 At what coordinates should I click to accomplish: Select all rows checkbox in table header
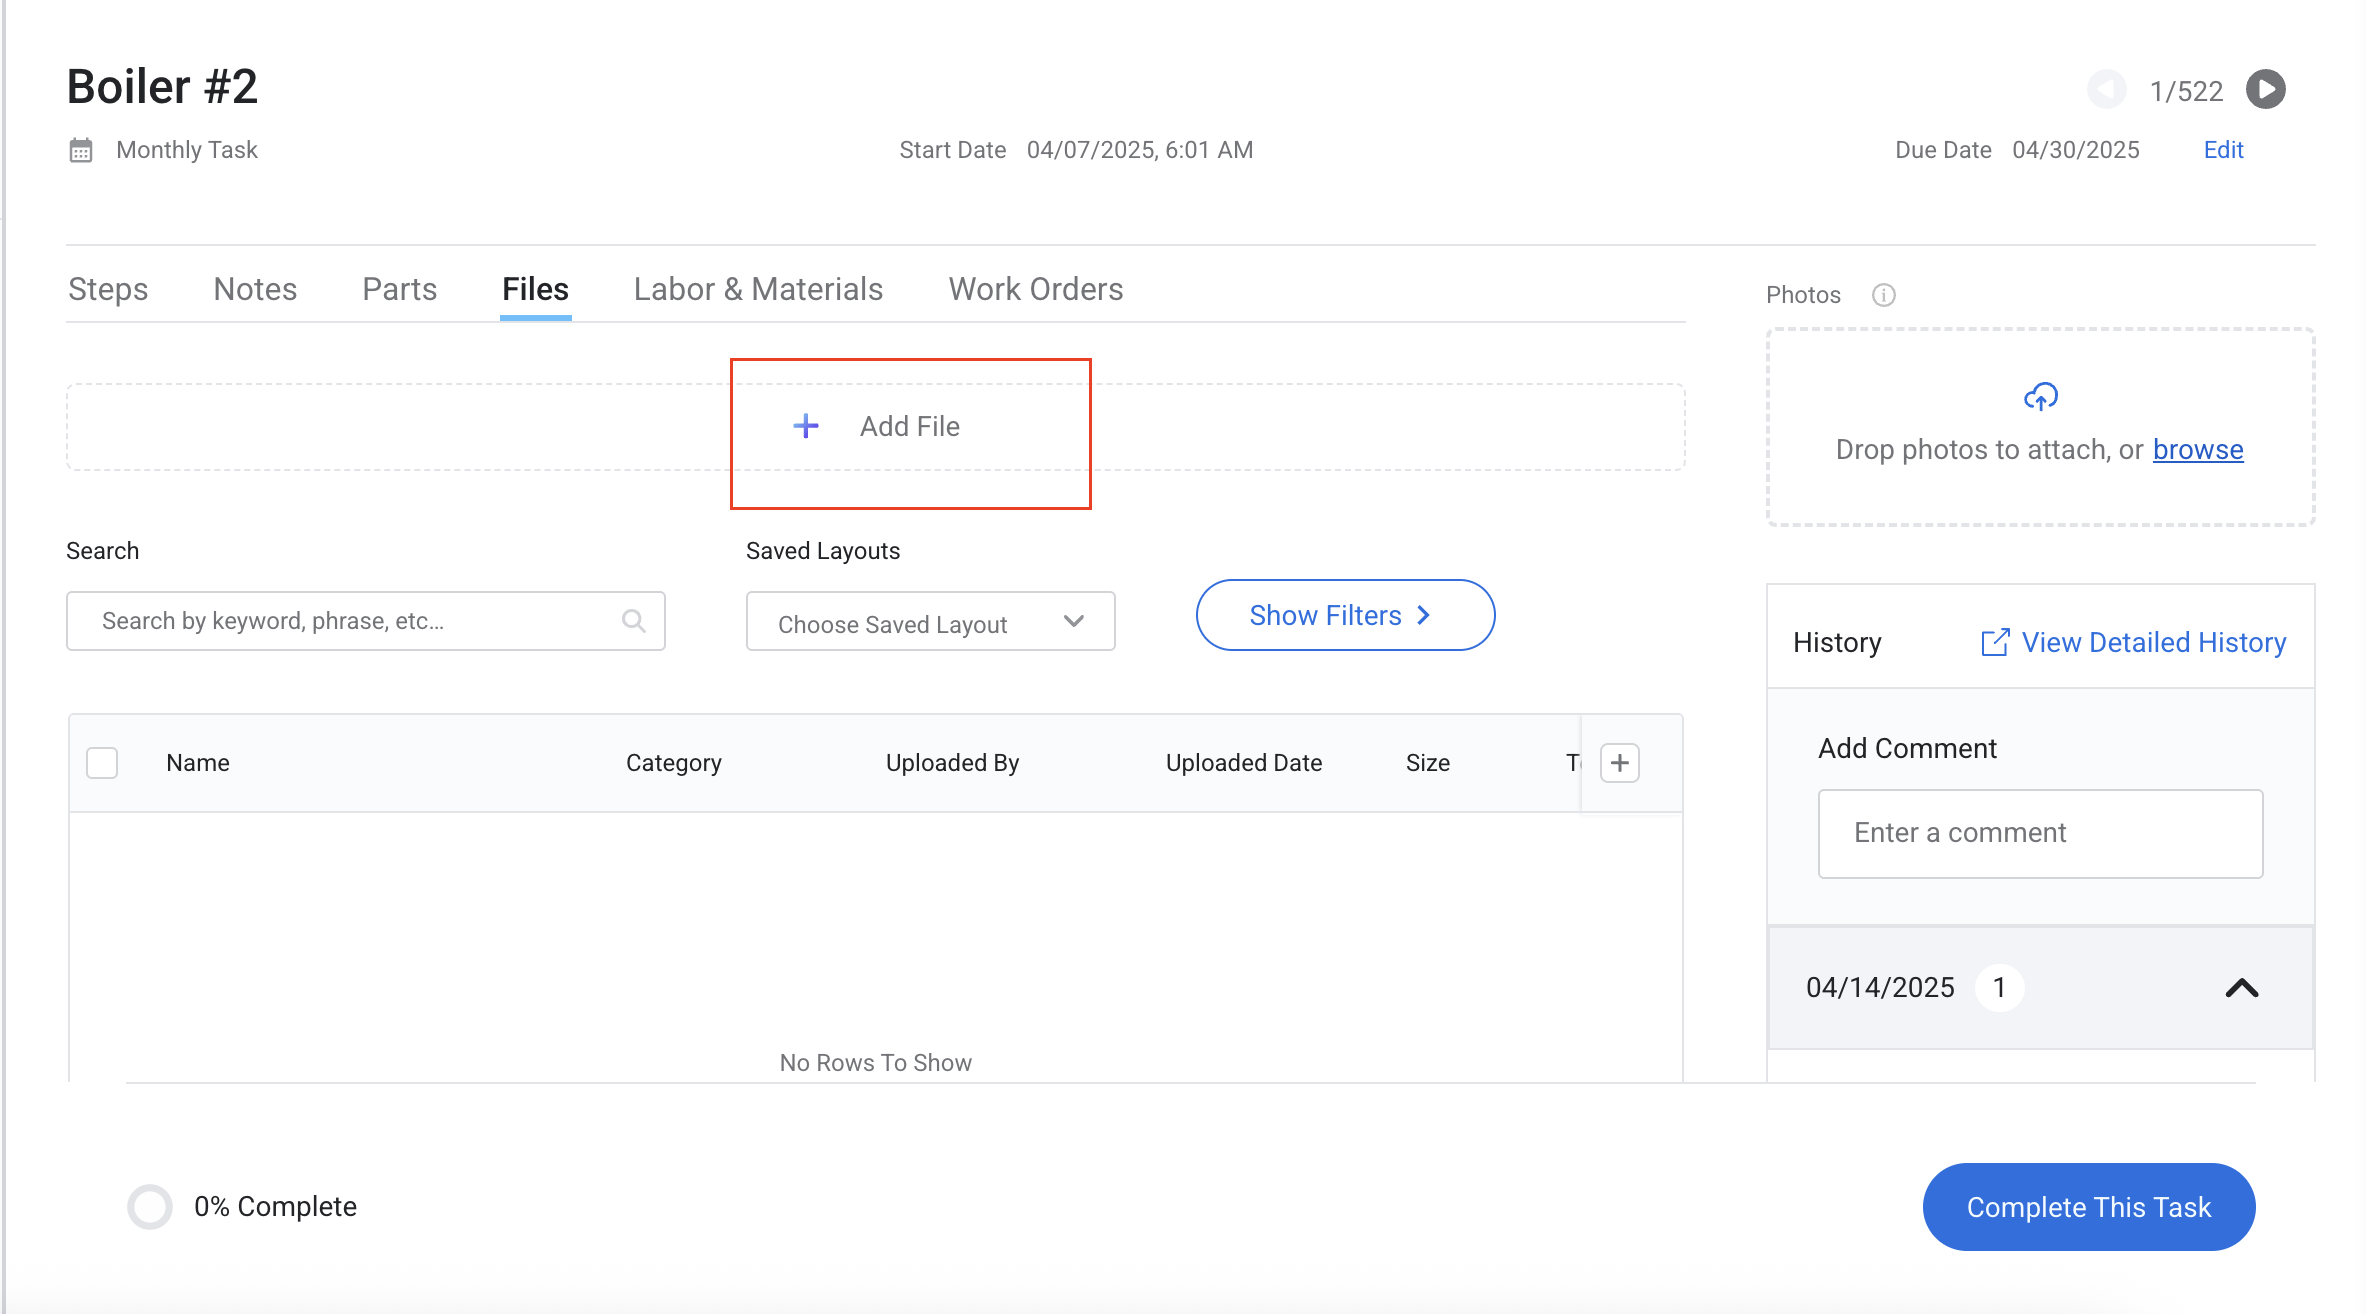102,763
